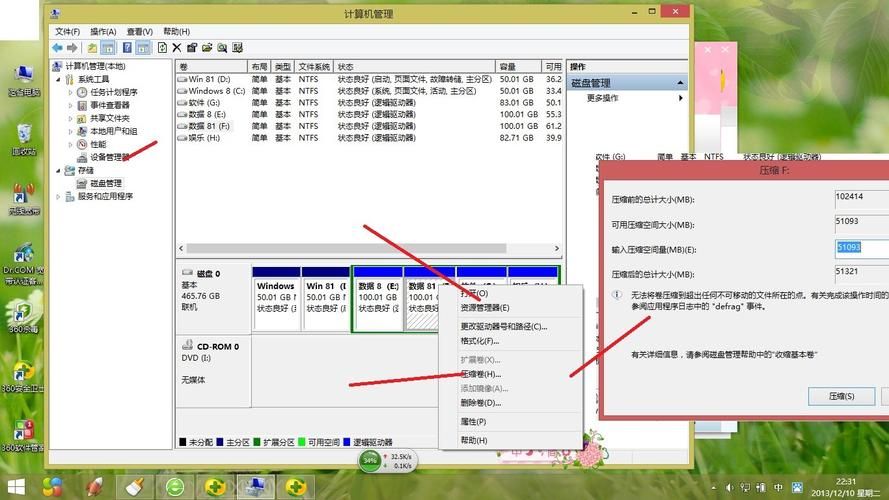This screenshot has width=889, height=500.
Task: Open the 360杀毒 desktop icon
Action: coord(24,316)
